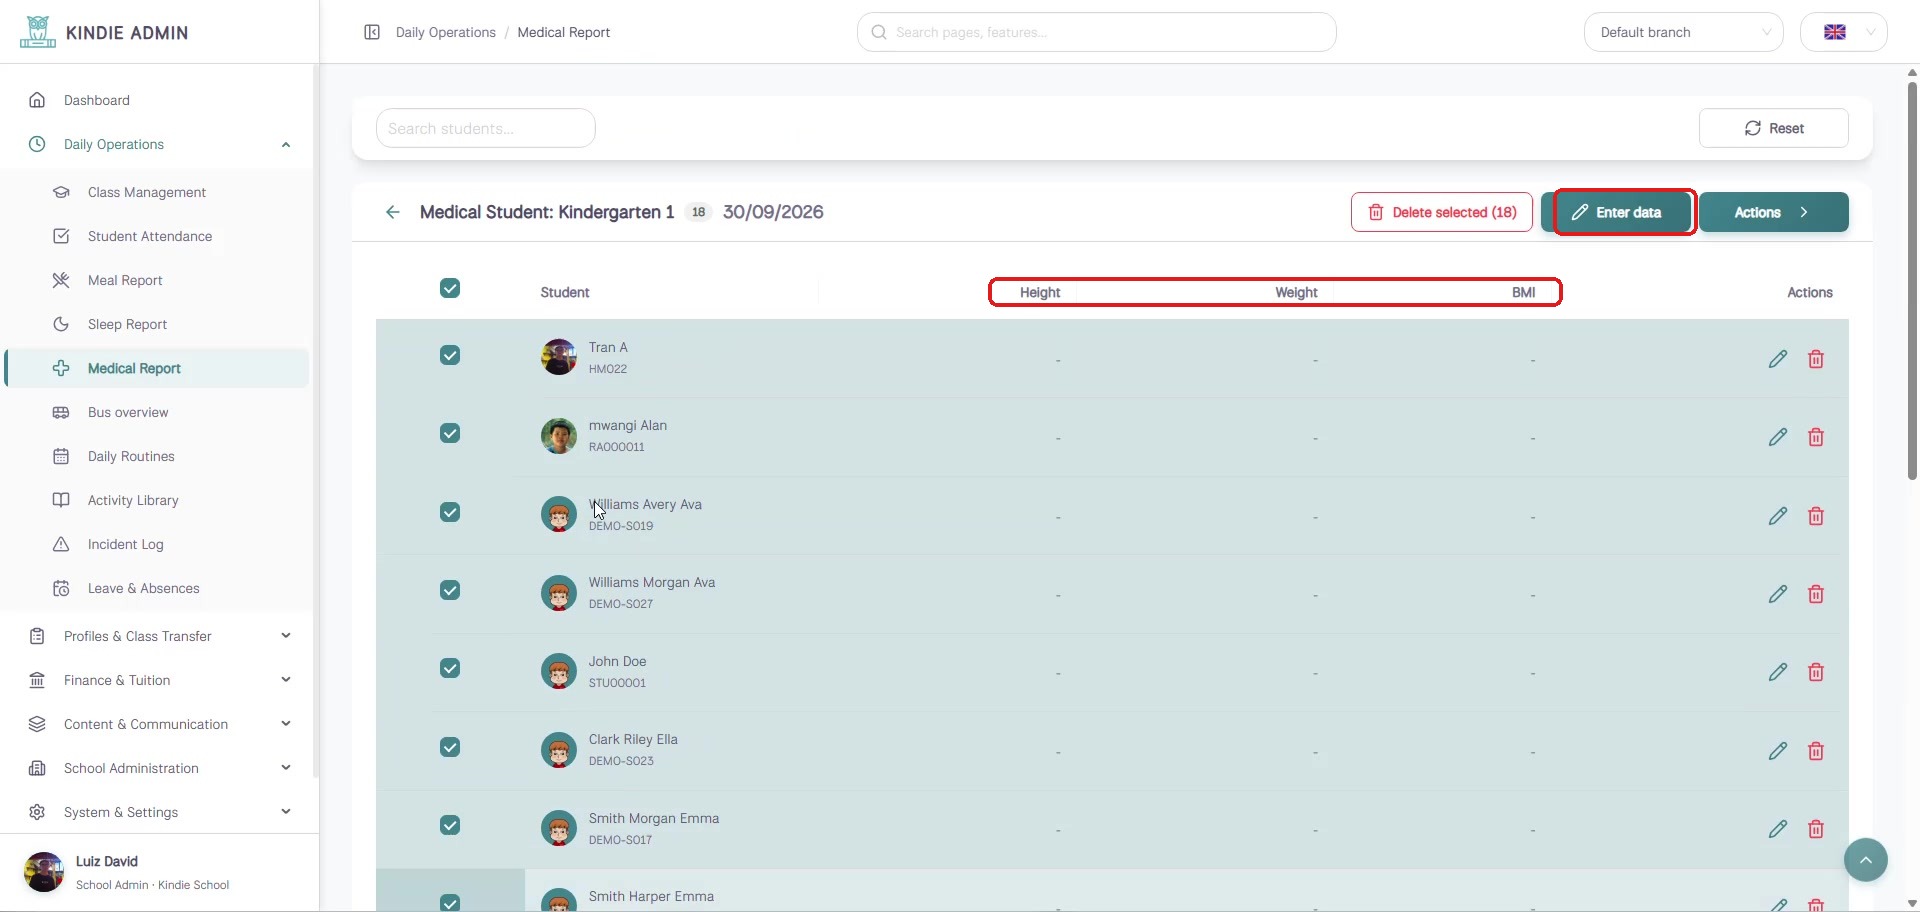
Task: Click the Enter data button
Action: (1617, 212)
